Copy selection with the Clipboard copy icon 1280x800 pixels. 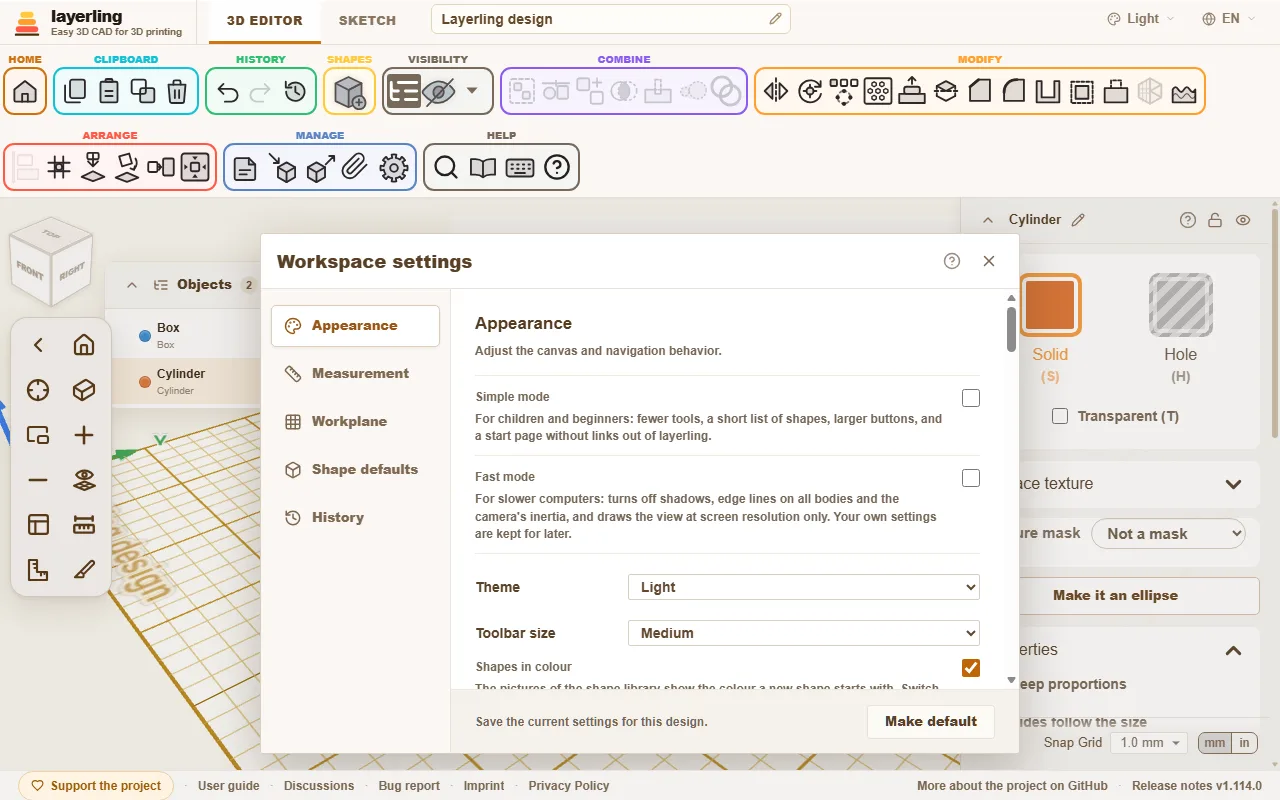click(x=75, y=91)
